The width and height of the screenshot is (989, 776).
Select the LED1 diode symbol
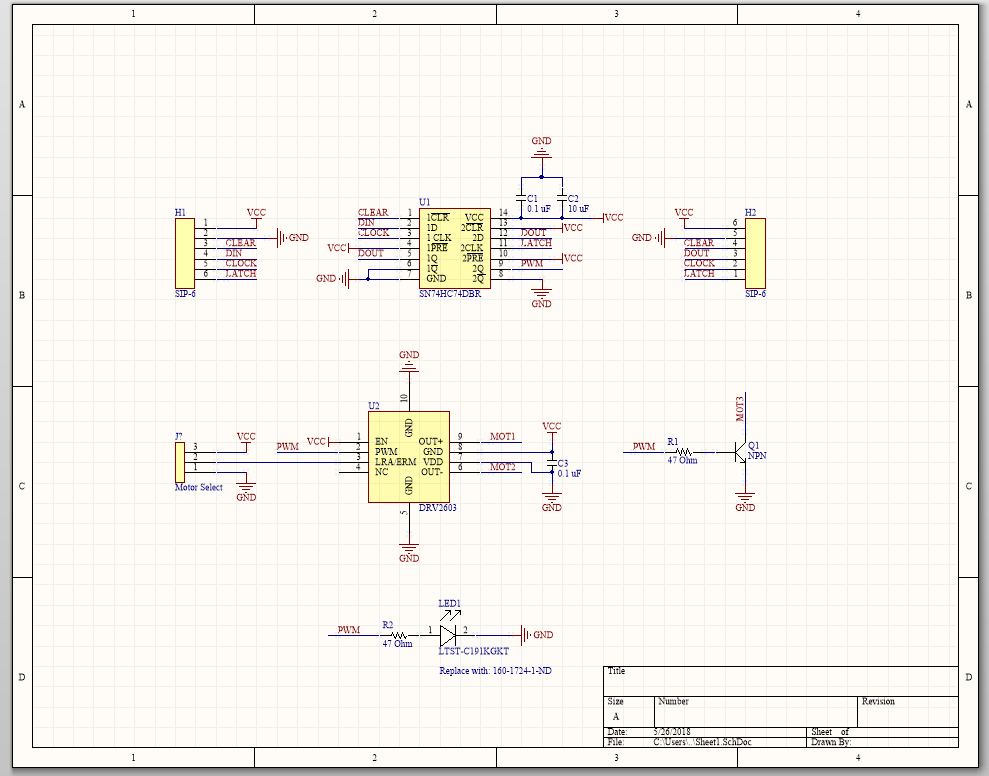(448, 633)
